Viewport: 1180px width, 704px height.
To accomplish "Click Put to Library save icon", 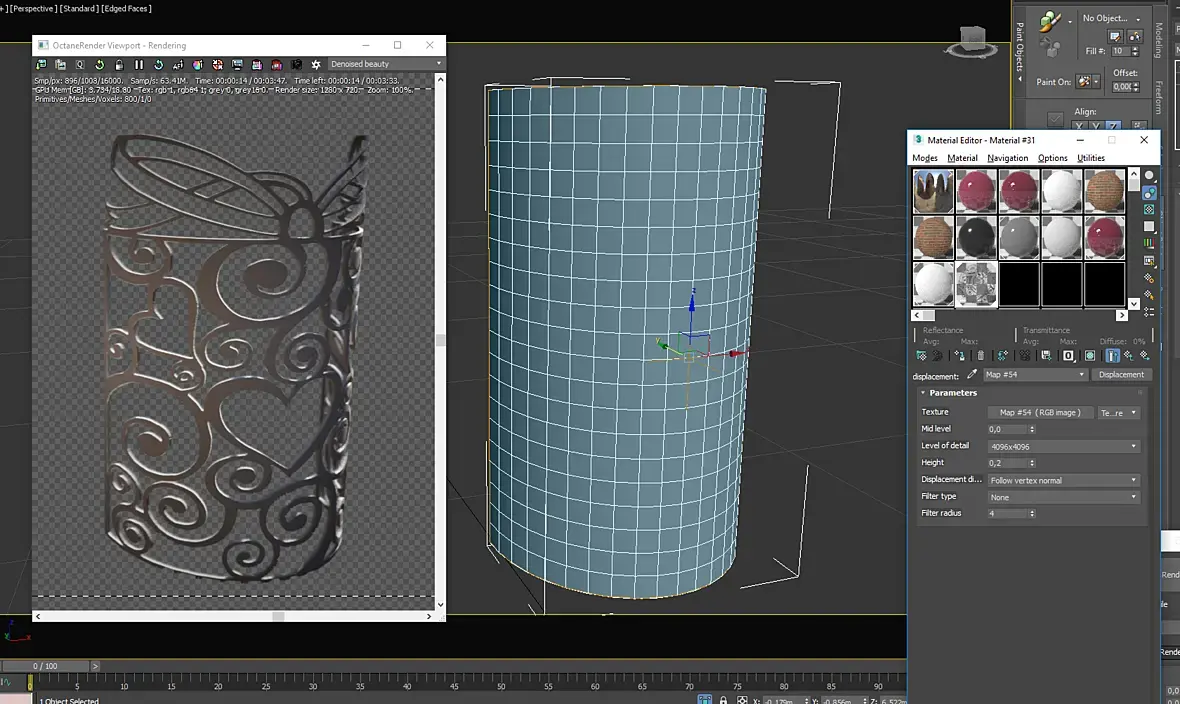I will 1046,355.
